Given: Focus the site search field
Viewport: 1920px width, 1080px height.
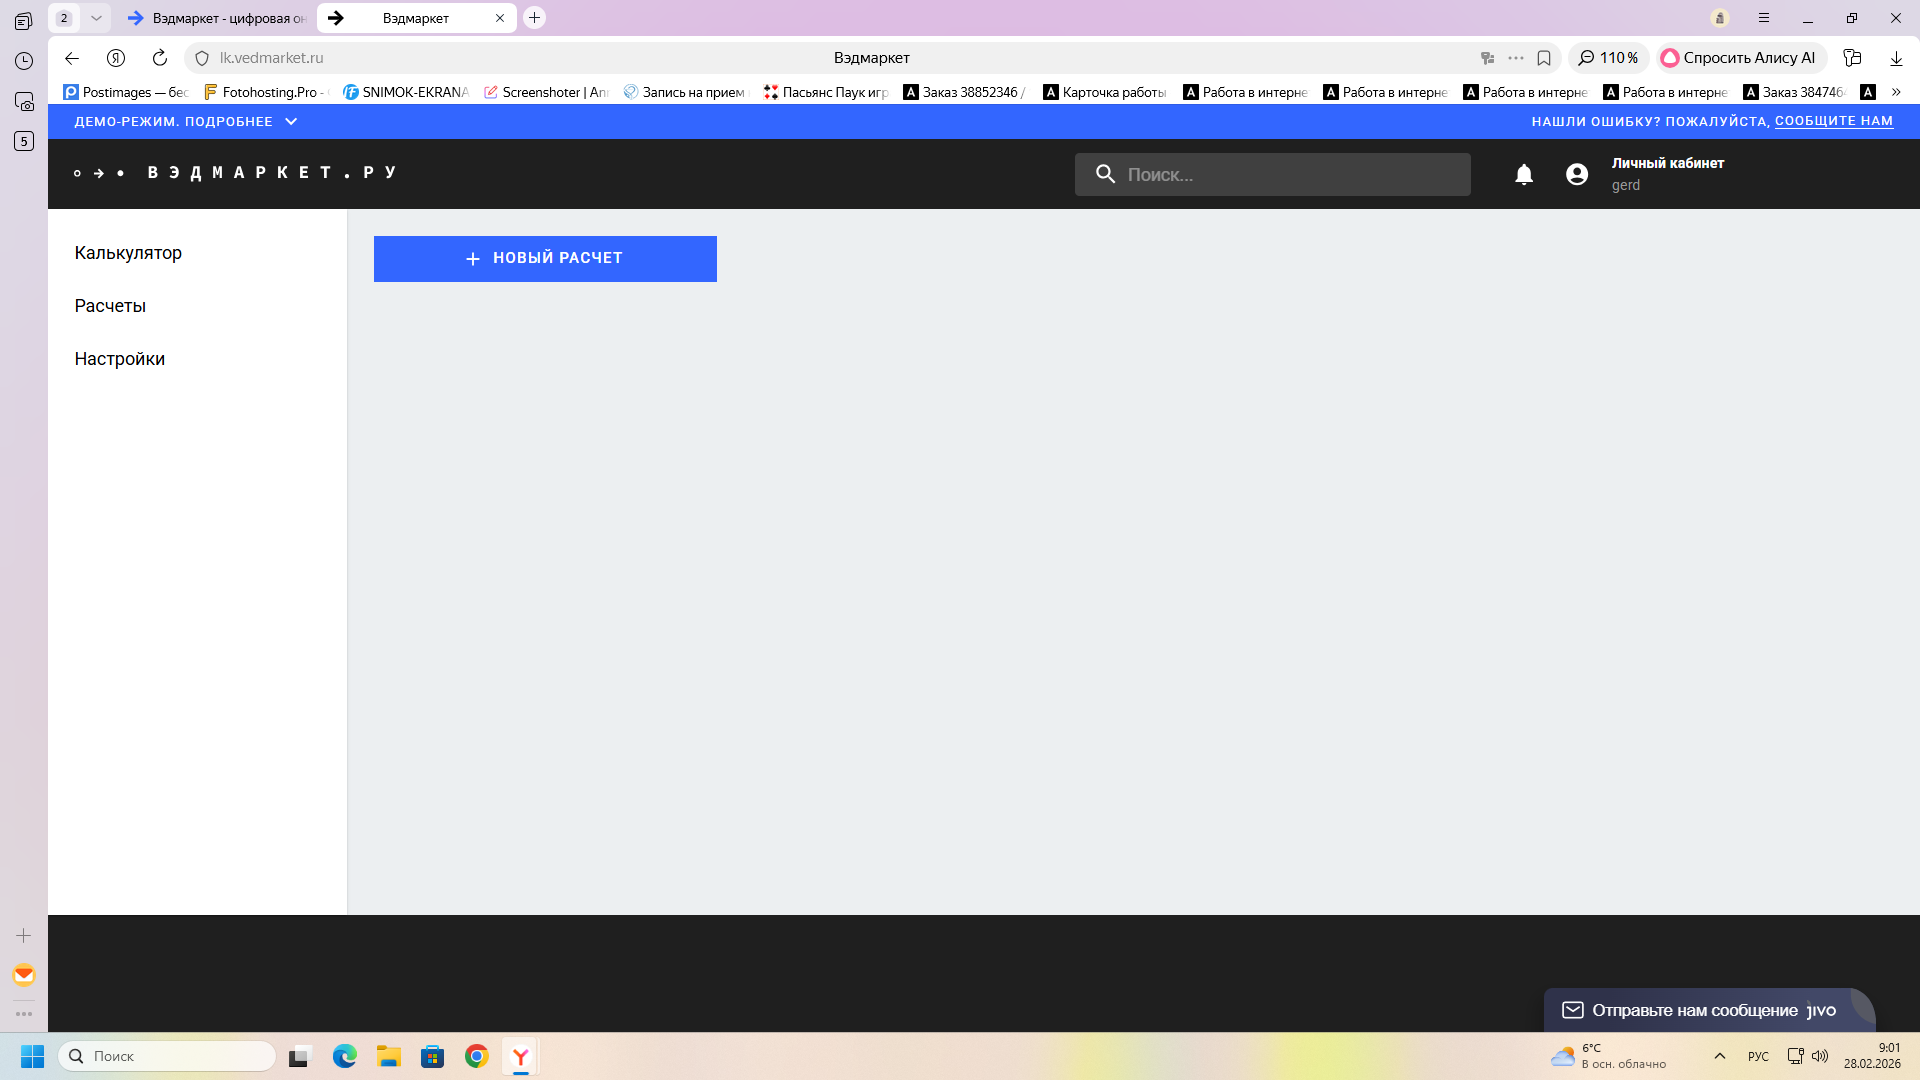Looking at the screenshot, I should (1290, 175).
